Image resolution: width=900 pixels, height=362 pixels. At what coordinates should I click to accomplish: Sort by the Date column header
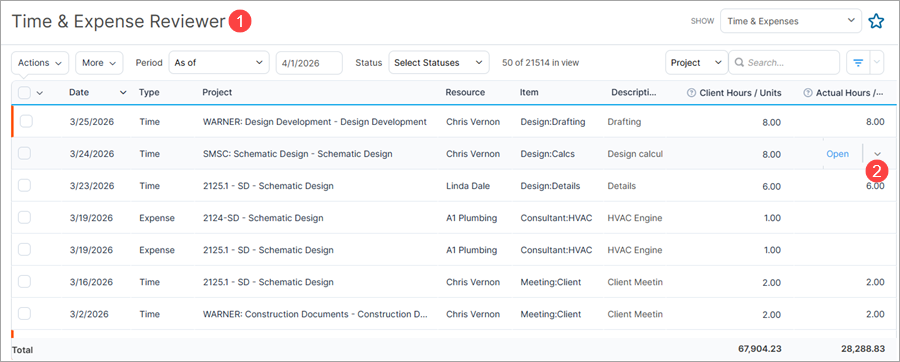[79, 92]
